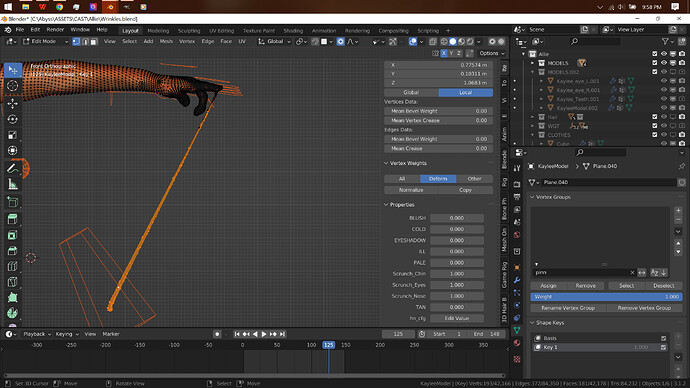Click Normalize in Vertex Weights
This screenshot has width=690, height=388.
click(411, 190)
